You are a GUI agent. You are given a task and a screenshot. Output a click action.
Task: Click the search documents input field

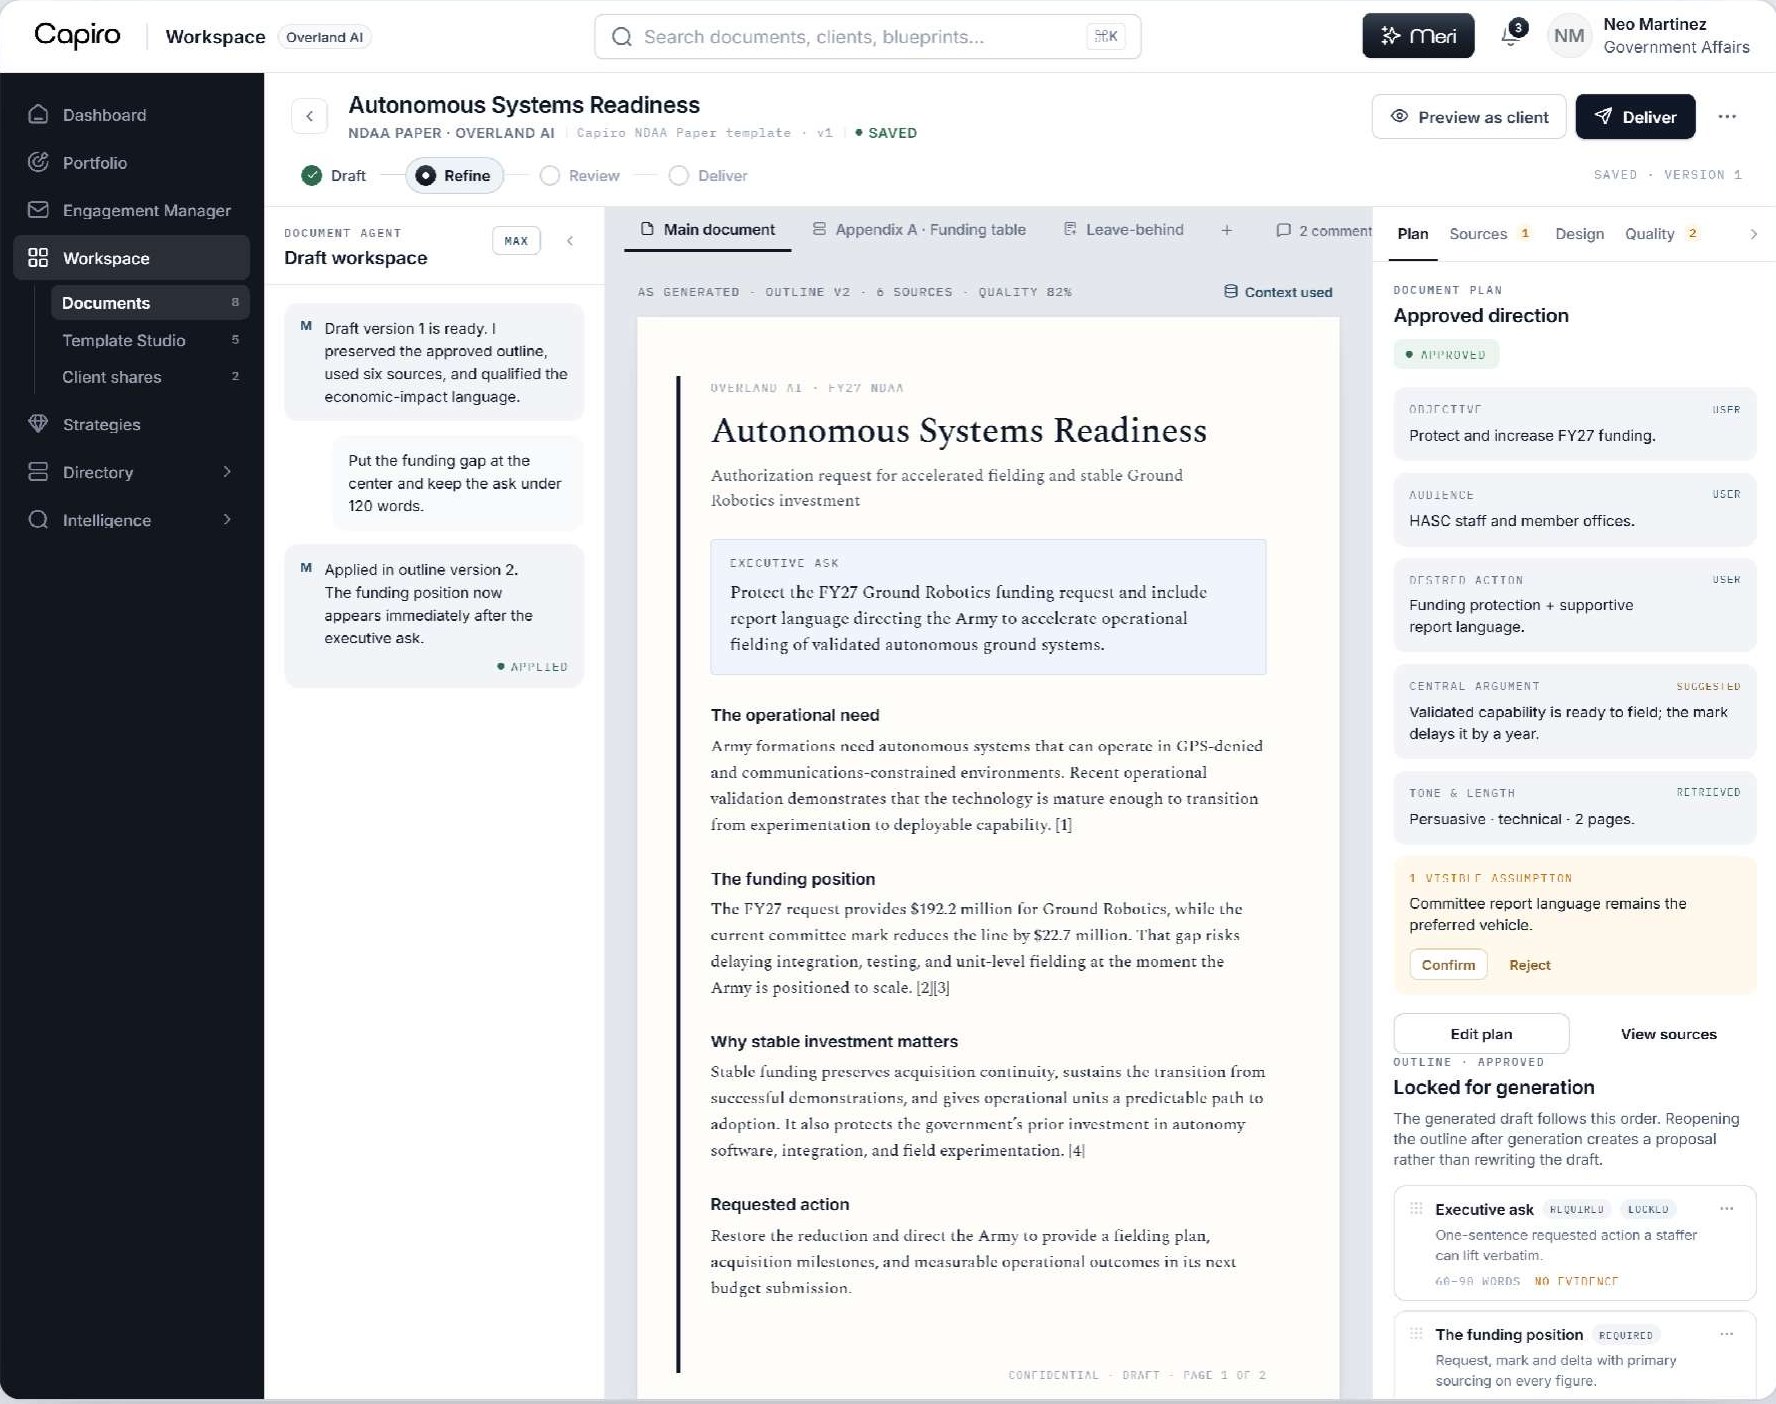[867, 37]
